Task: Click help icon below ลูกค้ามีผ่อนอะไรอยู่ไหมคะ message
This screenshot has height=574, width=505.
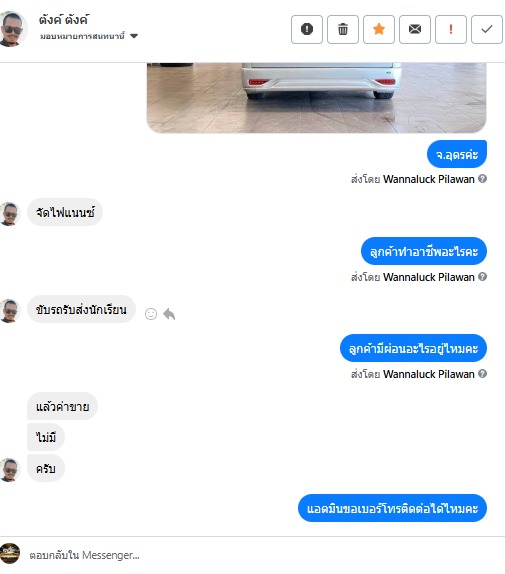Action: (482, 374)
